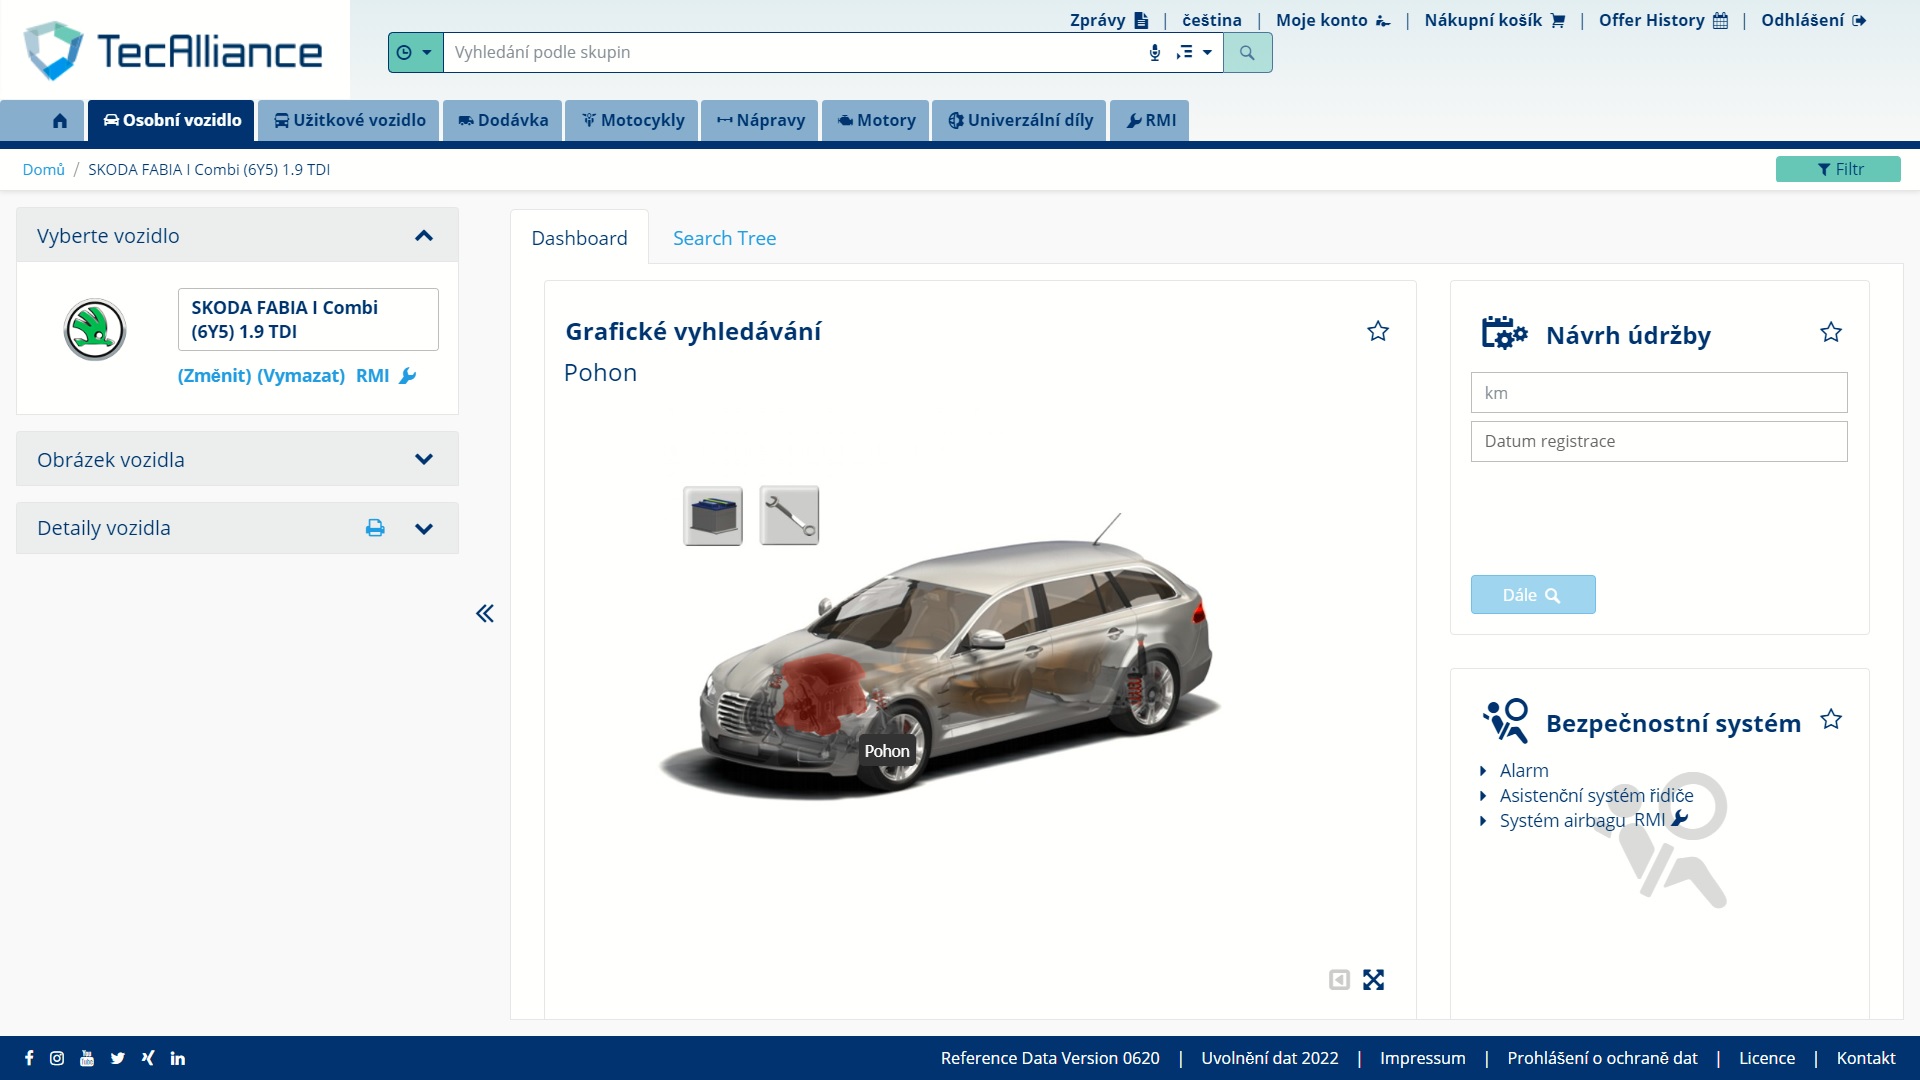The image size is (1920, 1080).
Task: Select Motory tab
Action: click(876, 120)
